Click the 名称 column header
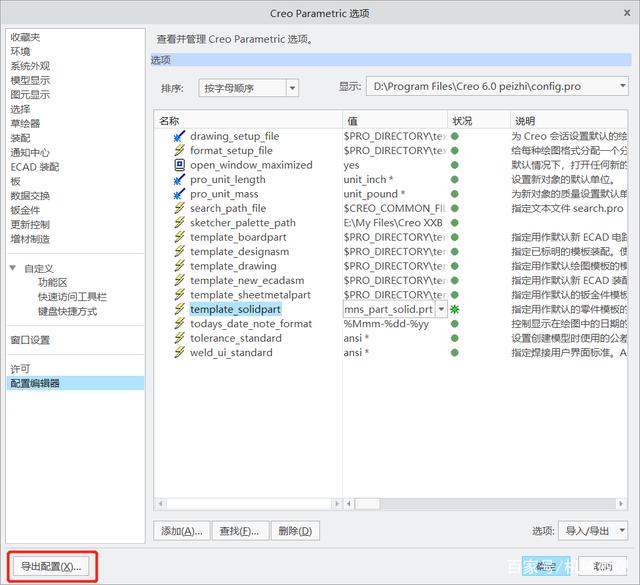The image size is (640, 585). [x=248, y=121]
